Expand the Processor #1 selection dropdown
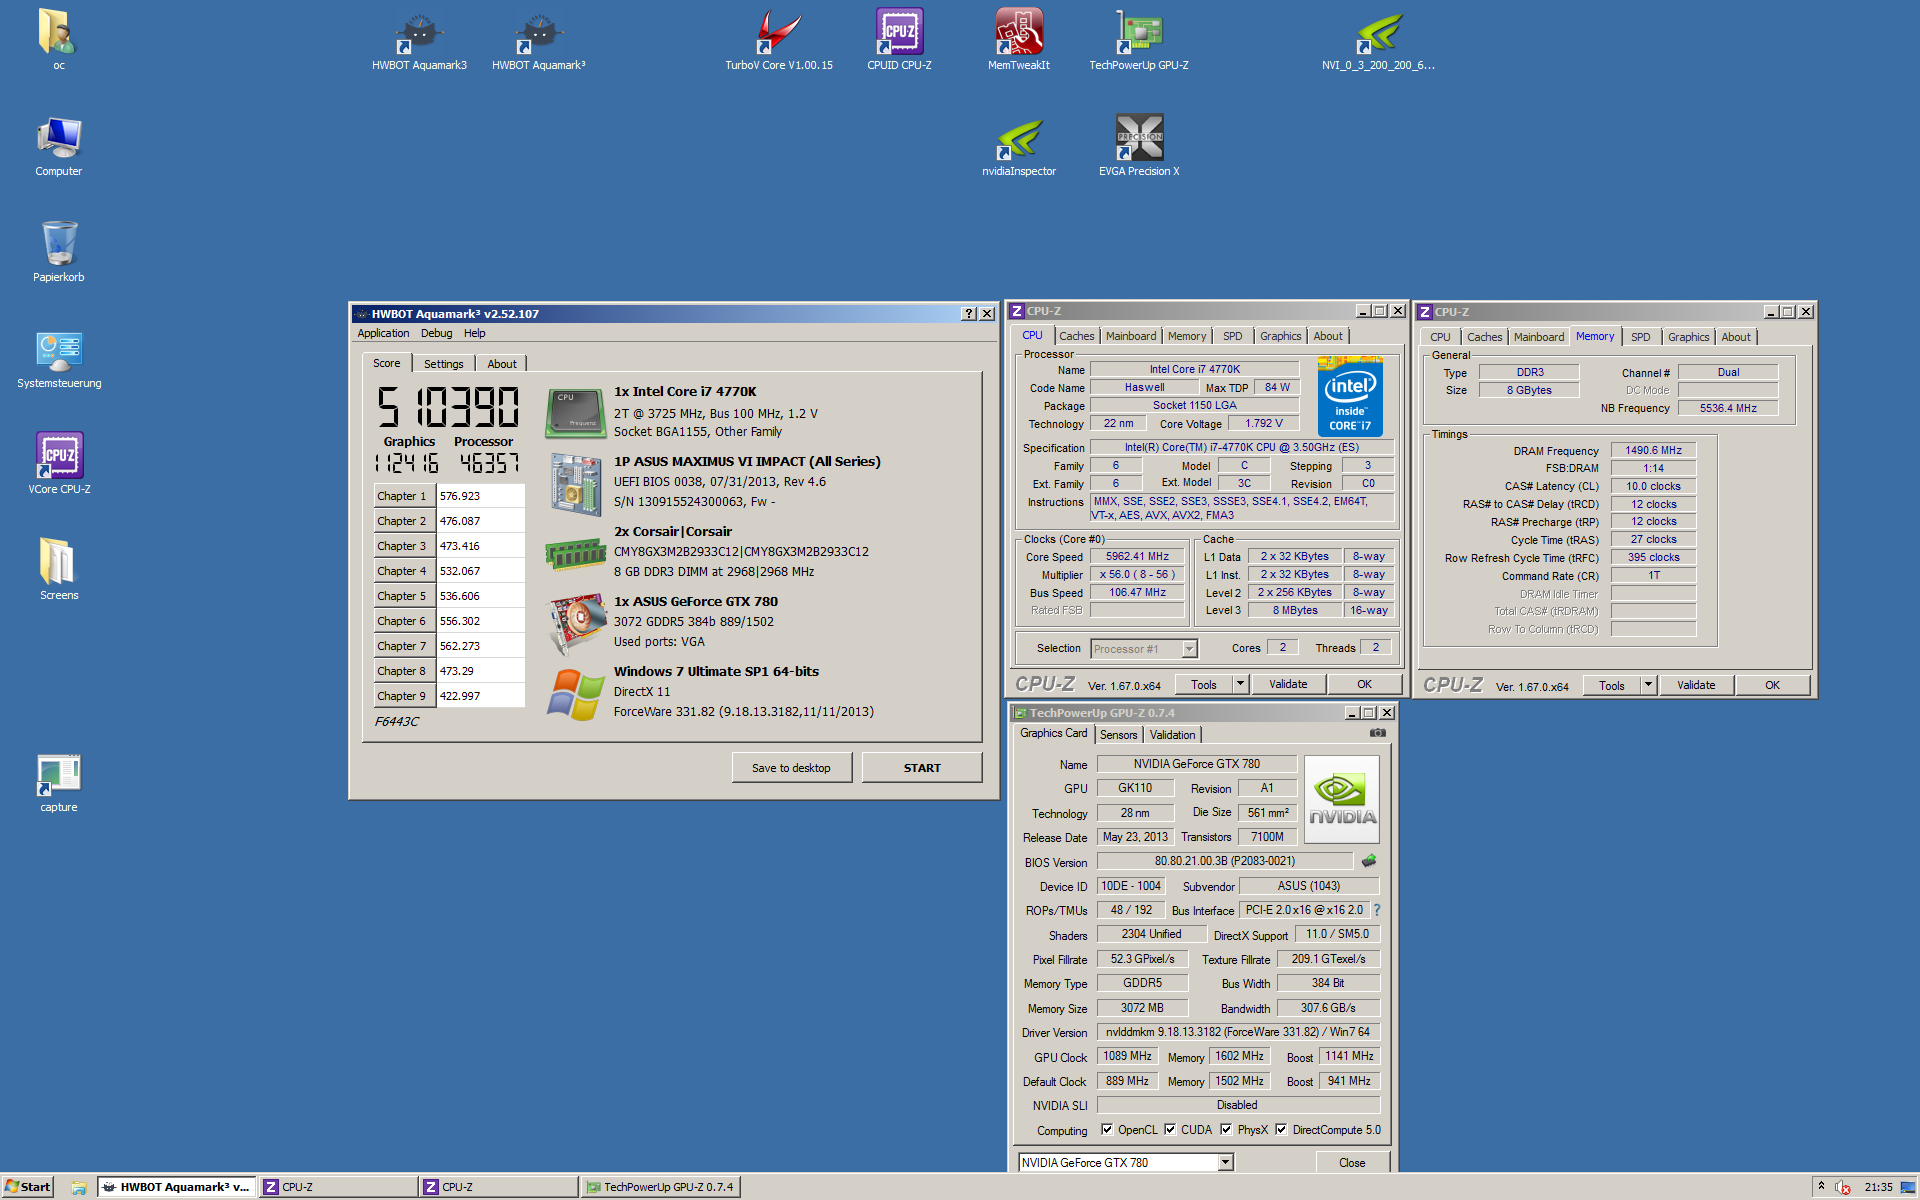This screenshot has height=1200, width=1920. (1189, 649)
